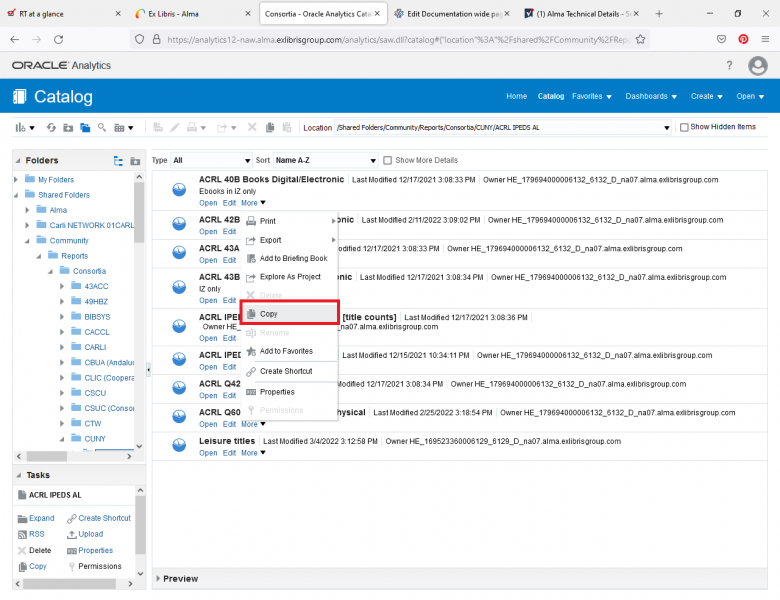Open the user profile avatar menu
This screenshot has height=600, width=780.
coord(757,65)
